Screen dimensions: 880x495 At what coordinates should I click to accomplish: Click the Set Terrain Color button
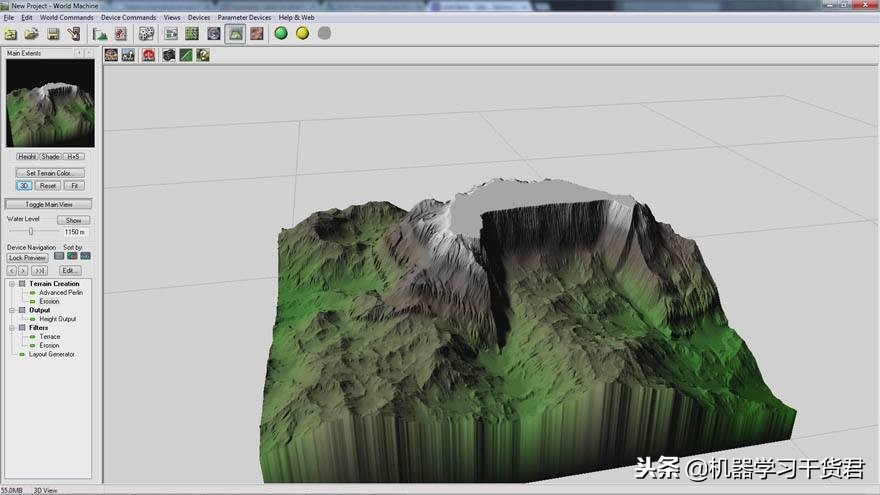49,173
